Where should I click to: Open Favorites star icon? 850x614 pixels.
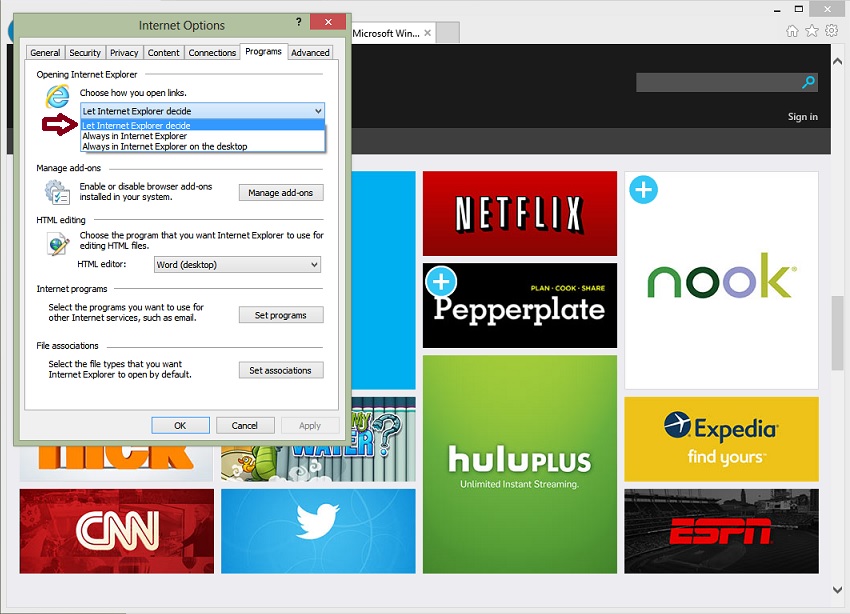812,31
